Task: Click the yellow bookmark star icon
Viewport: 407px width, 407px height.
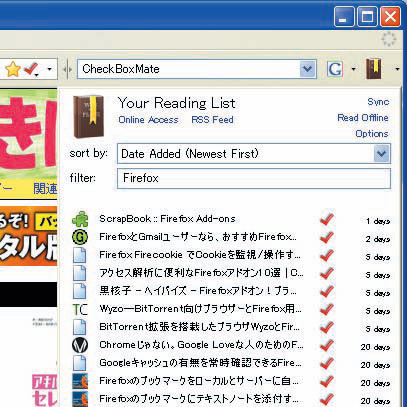Action: pyautogui.click(x=13, y=69)
